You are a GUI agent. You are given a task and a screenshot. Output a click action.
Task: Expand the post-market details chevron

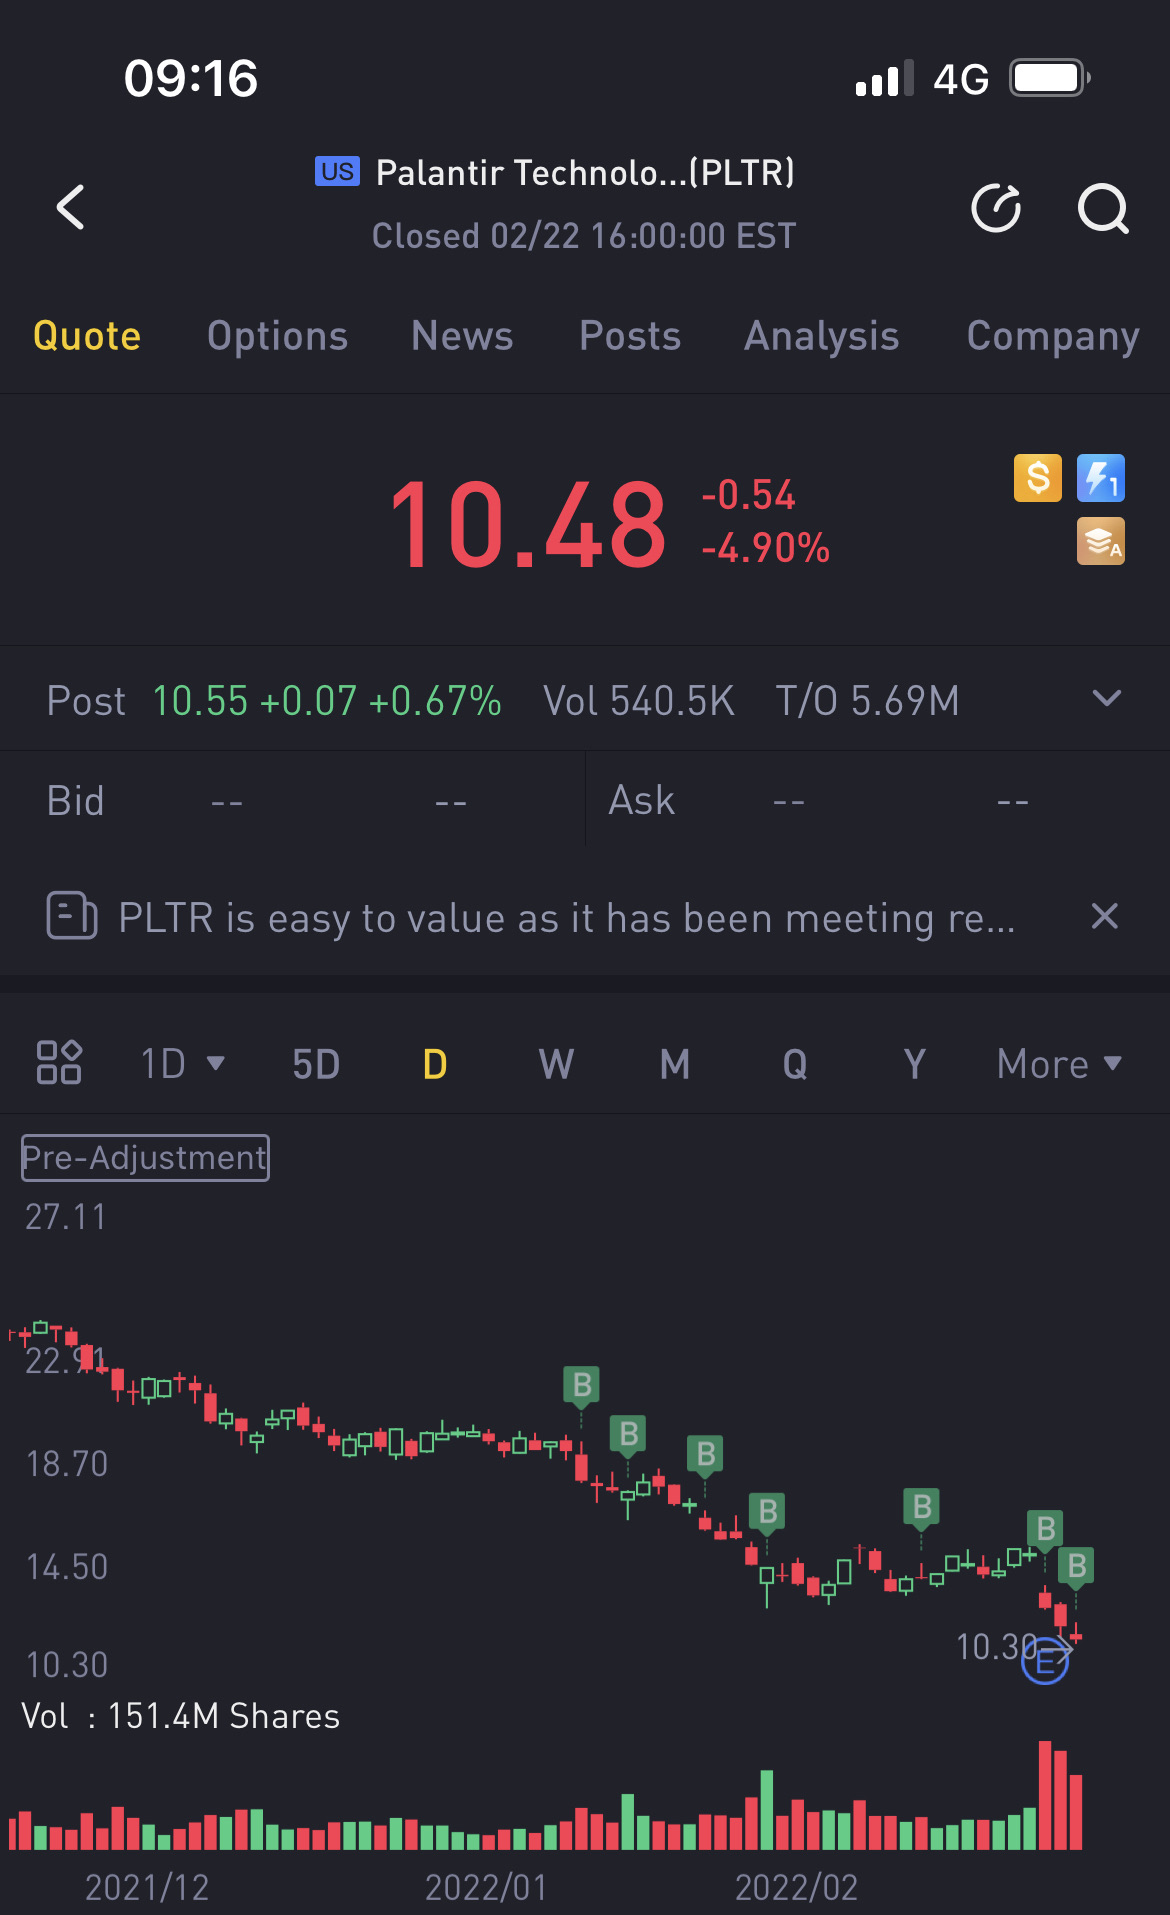coord(1106,699)
